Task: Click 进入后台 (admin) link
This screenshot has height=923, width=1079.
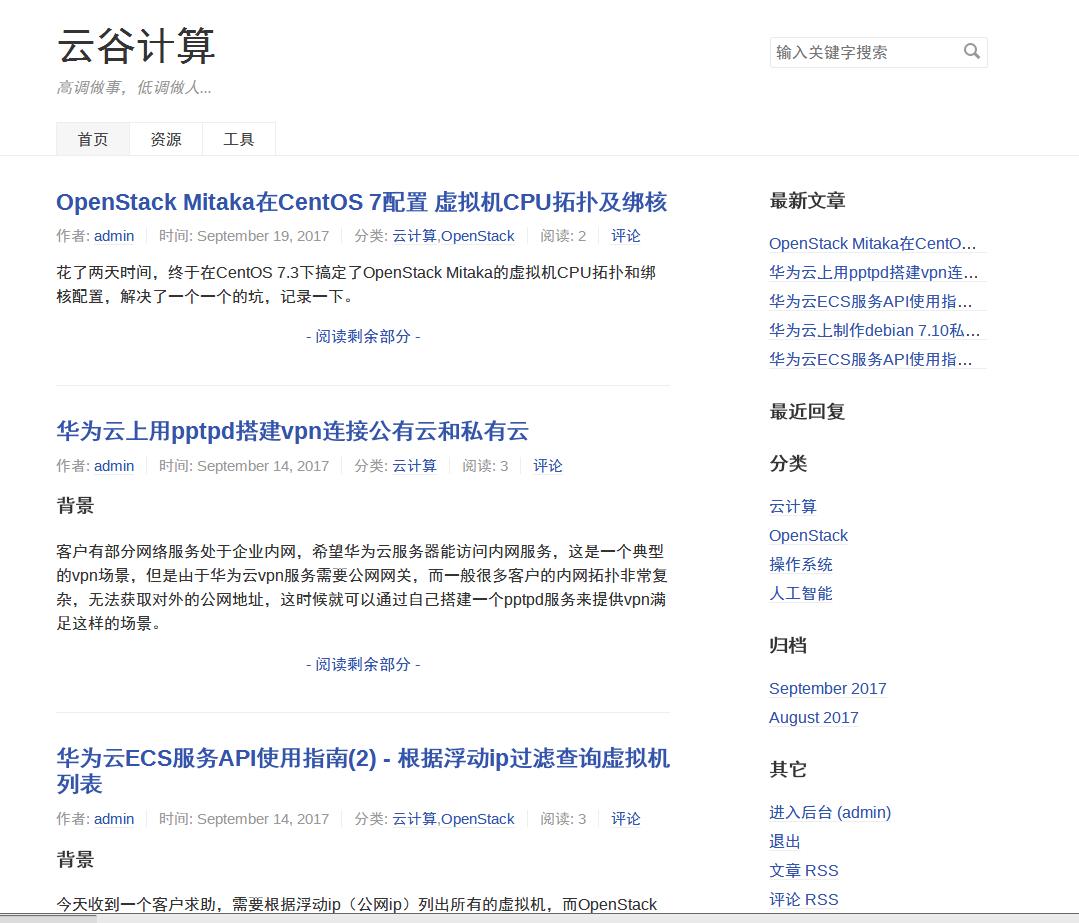Action: [829, 812]
